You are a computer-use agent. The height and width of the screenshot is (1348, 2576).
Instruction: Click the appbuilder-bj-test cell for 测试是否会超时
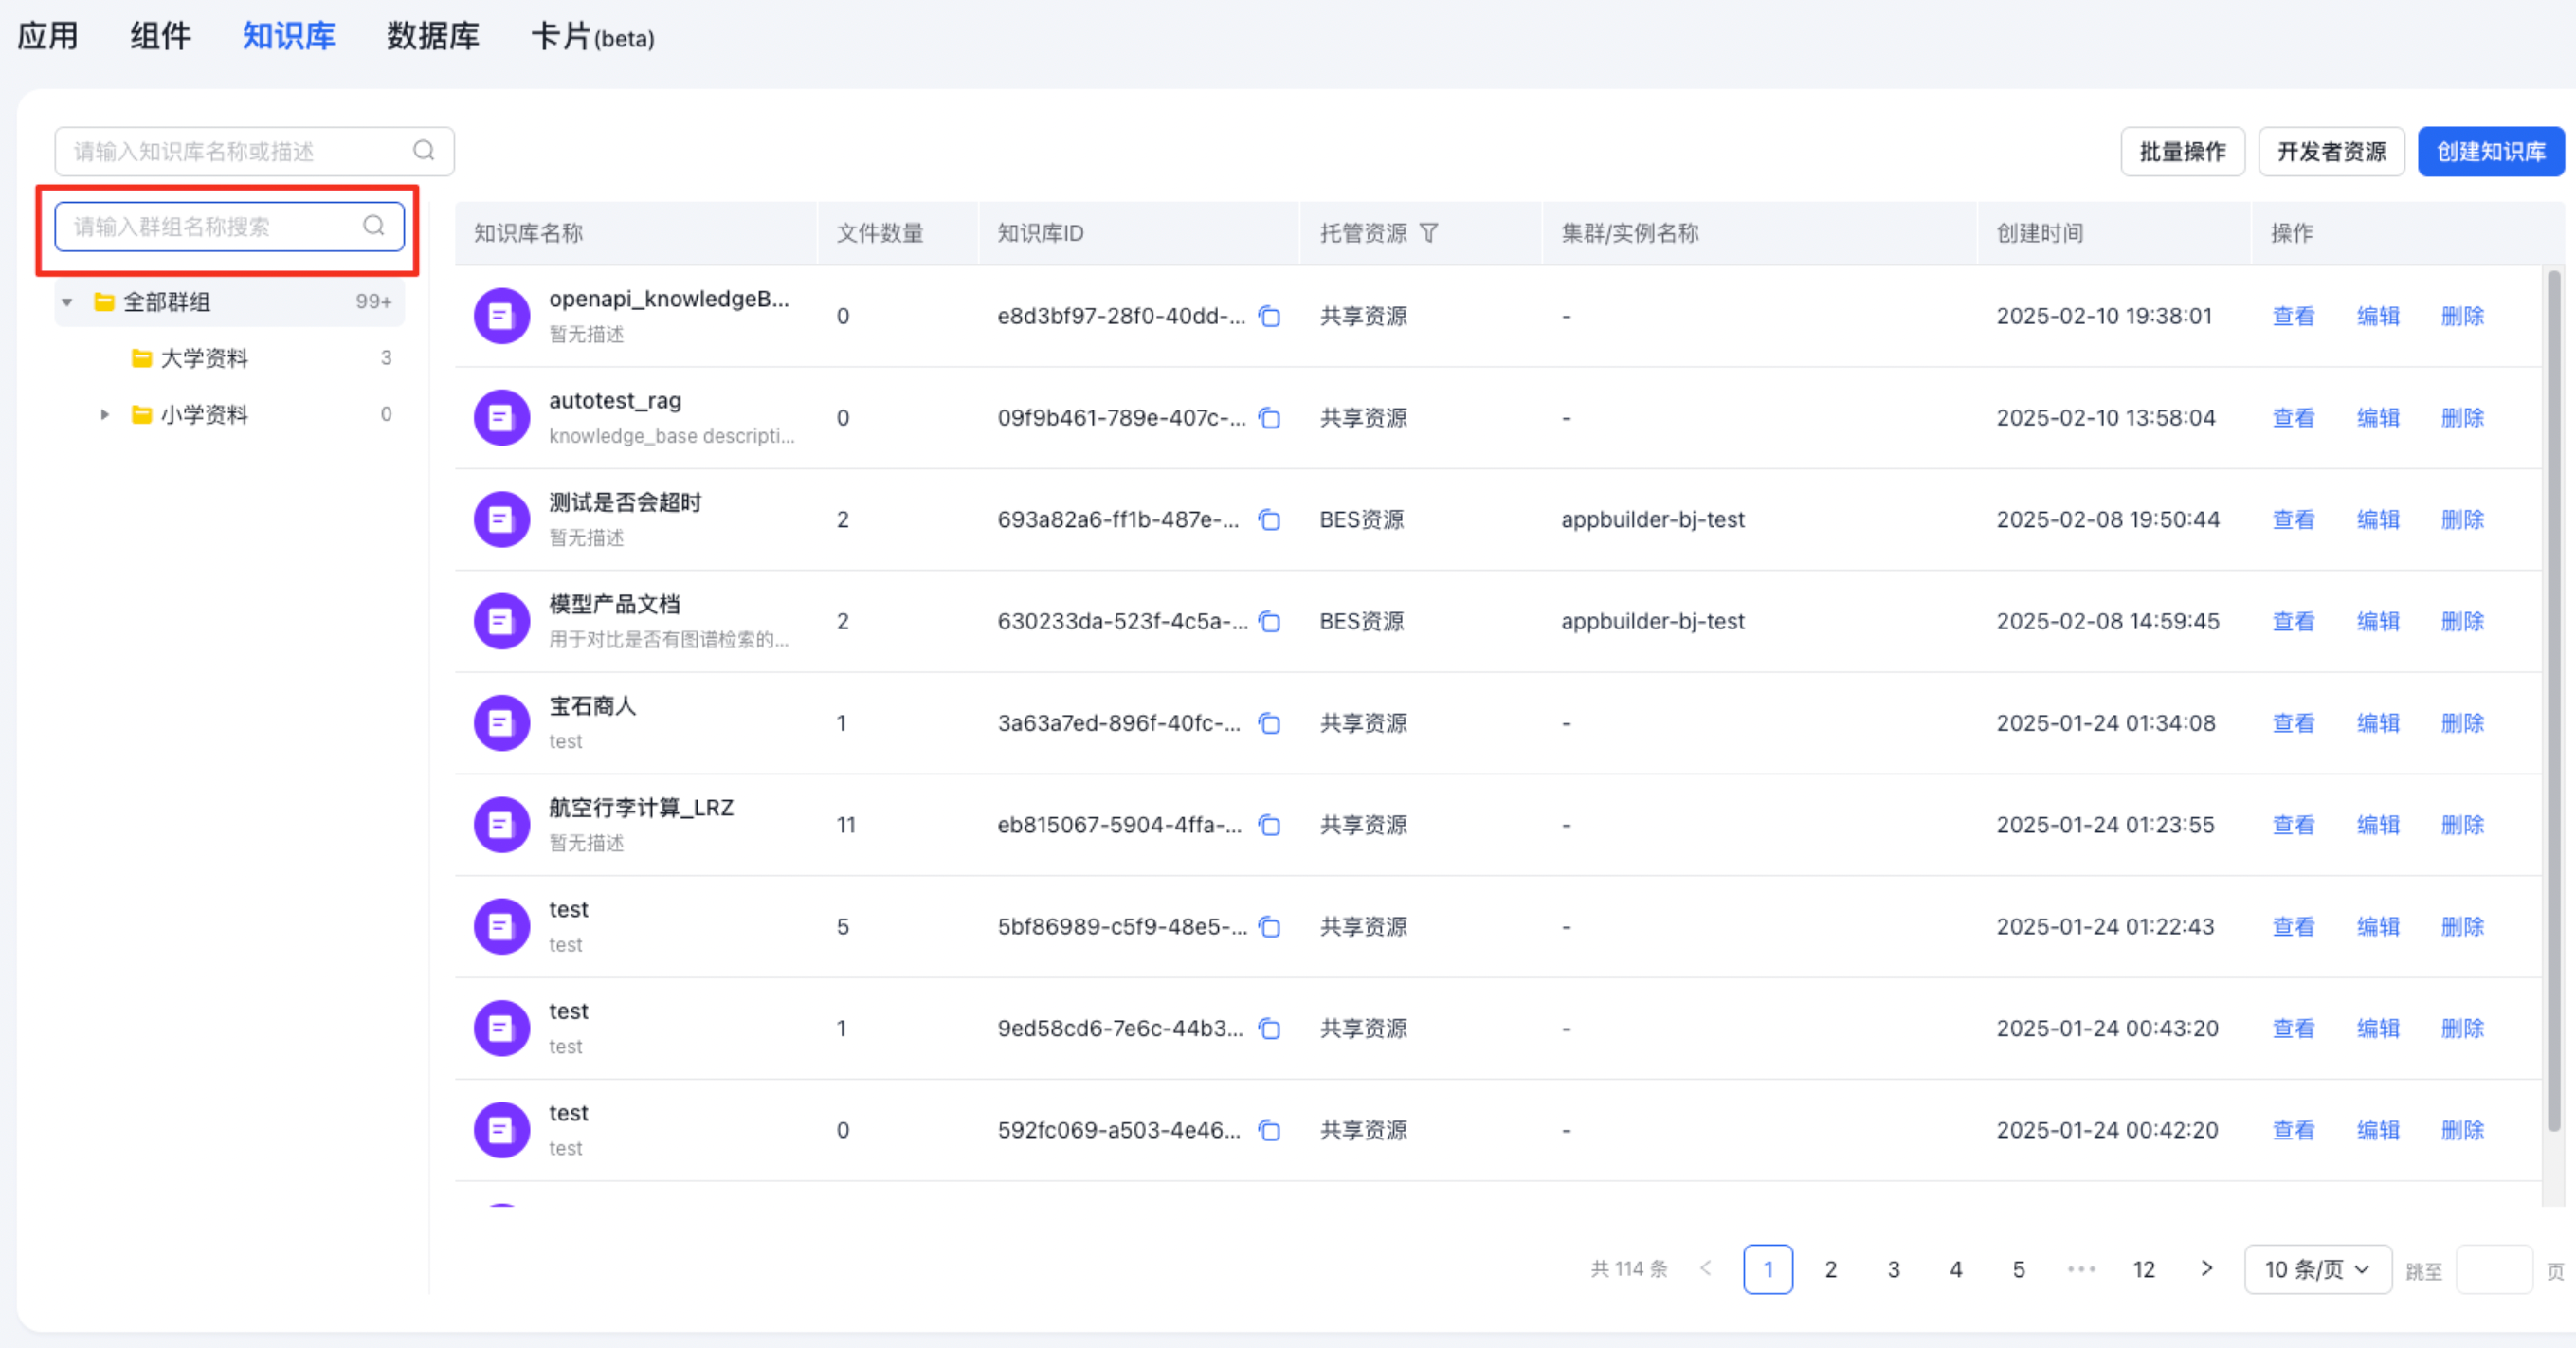coord(1653,519)
